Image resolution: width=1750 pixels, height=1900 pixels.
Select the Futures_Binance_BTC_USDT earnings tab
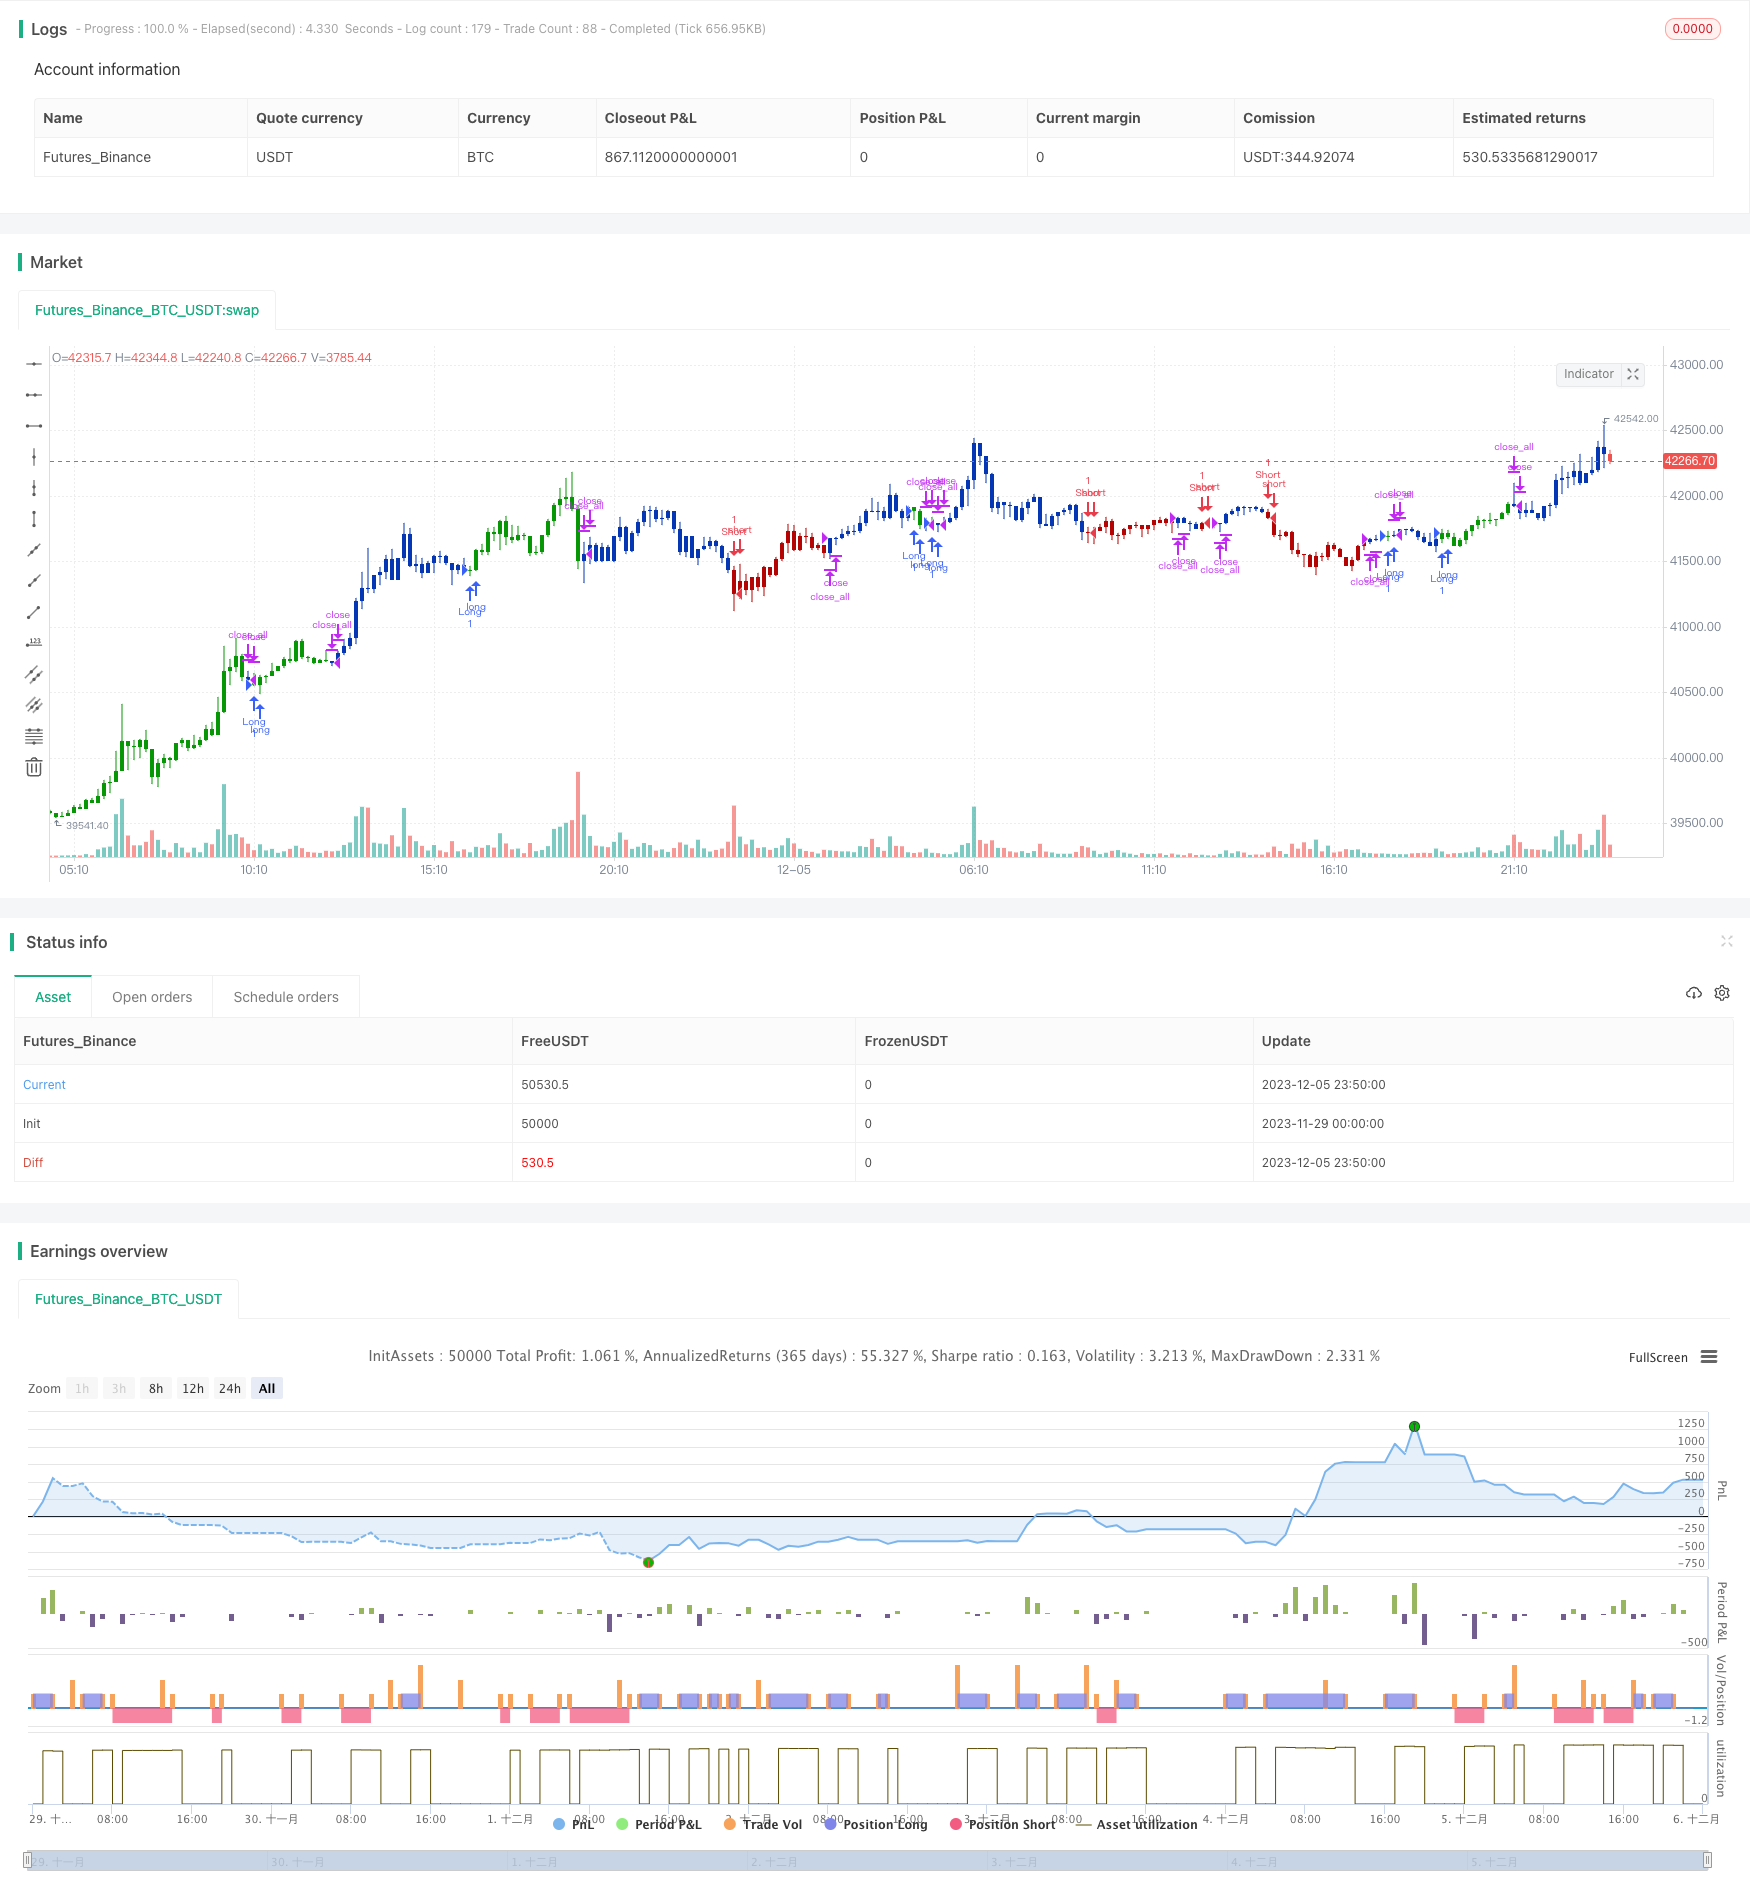point(128,1299)
